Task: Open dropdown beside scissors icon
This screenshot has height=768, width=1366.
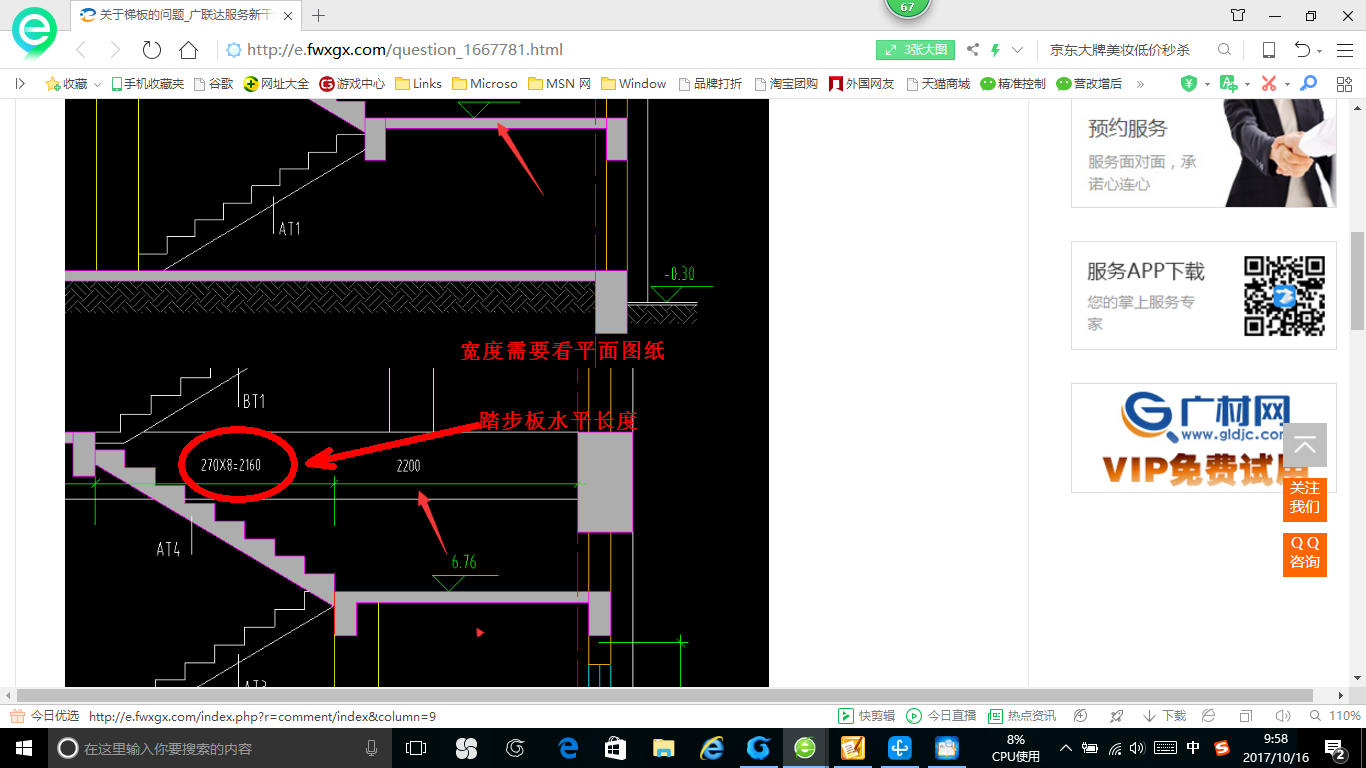Action: [1287, 85]
